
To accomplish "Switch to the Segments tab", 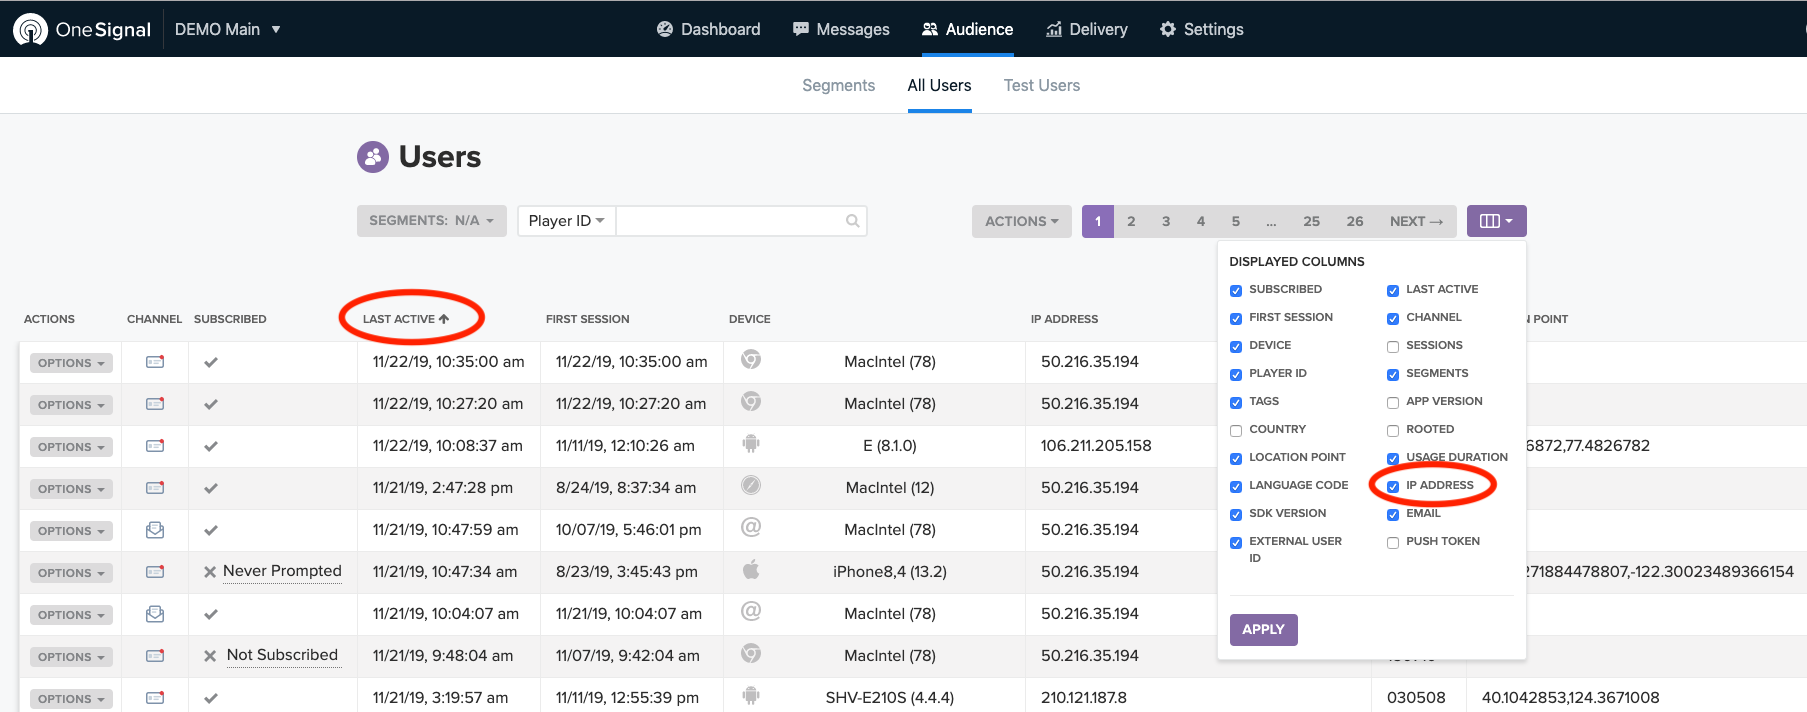I will pos(838,86).
